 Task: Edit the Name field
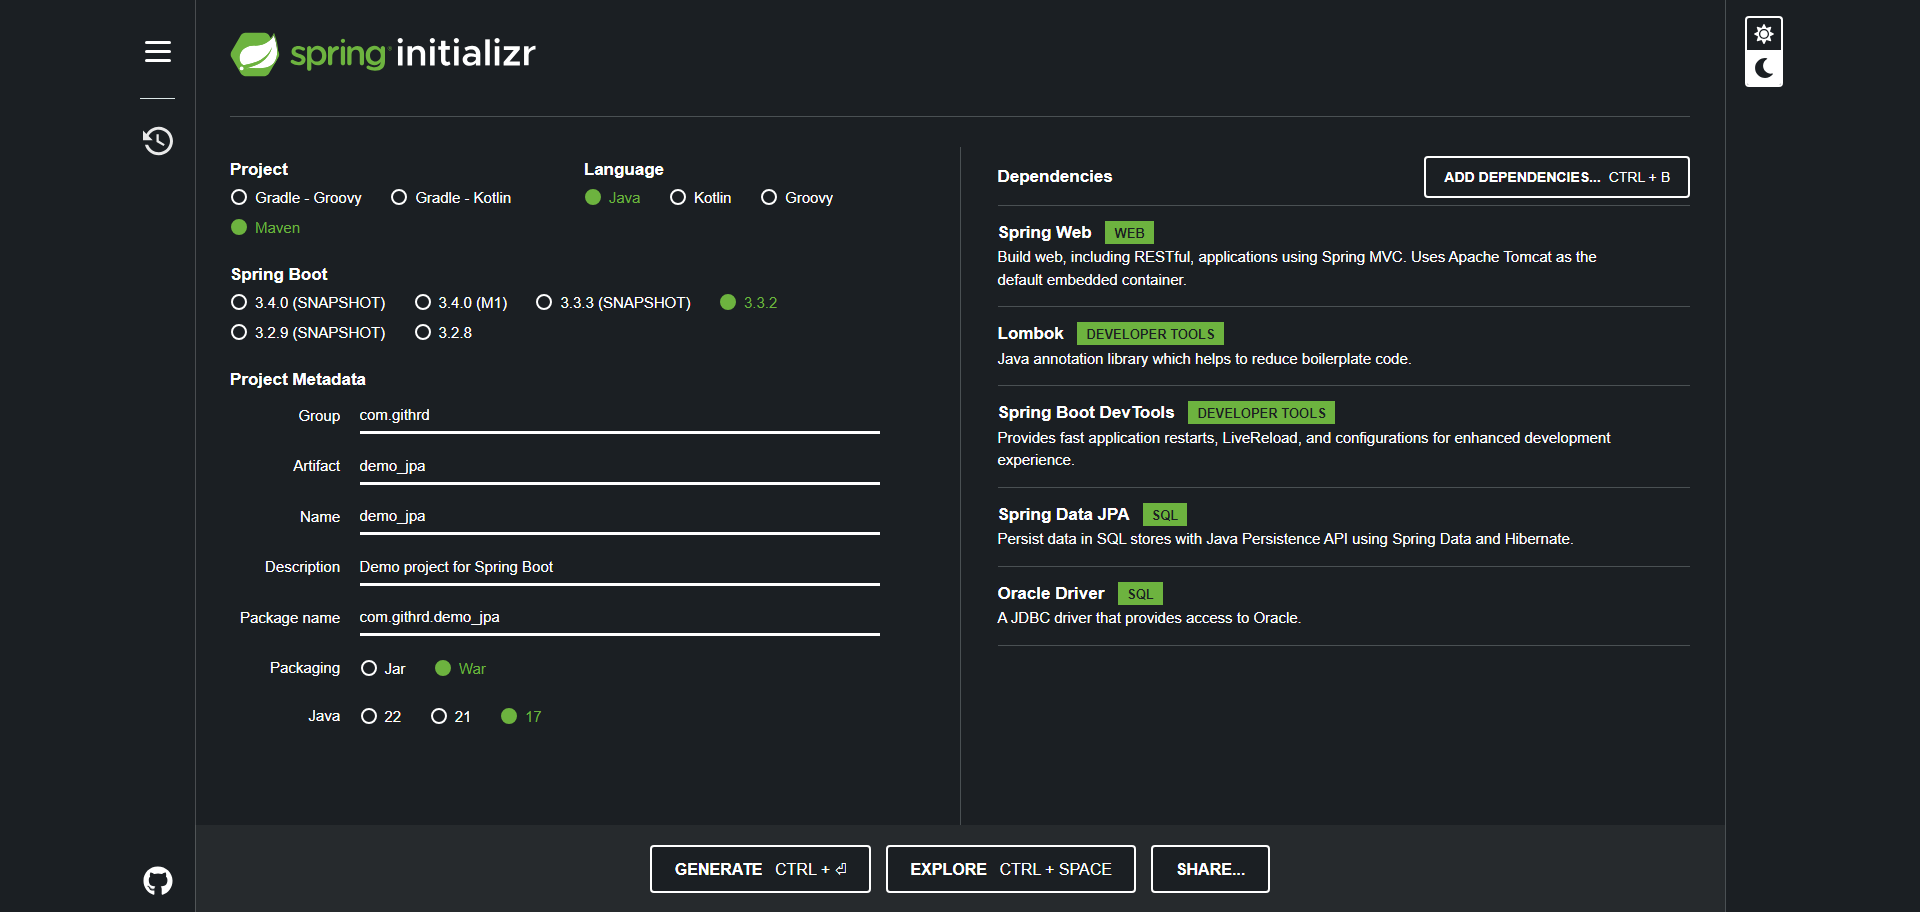coord(619,517)
